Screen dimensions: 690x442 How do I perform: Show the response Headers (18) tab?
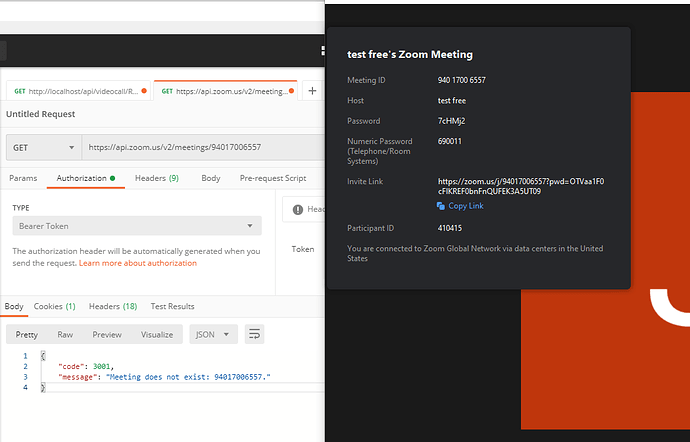(113, 306)
